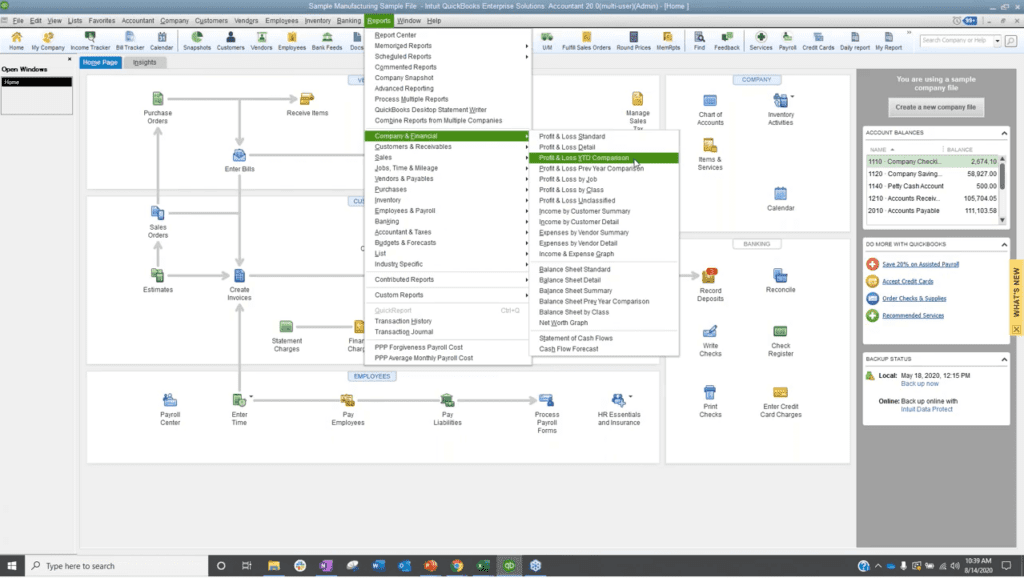Viewport: 1024px width, 578px height.
Task: Expand Vendors & Payables submenu
Action: point(447,178)
